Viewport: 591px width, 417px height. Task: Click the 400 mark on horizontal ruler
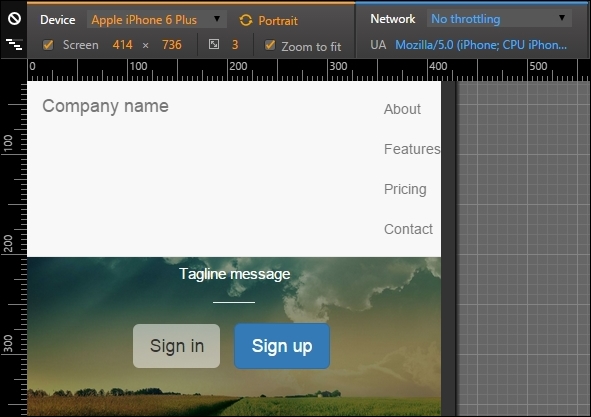coord(438,66)
